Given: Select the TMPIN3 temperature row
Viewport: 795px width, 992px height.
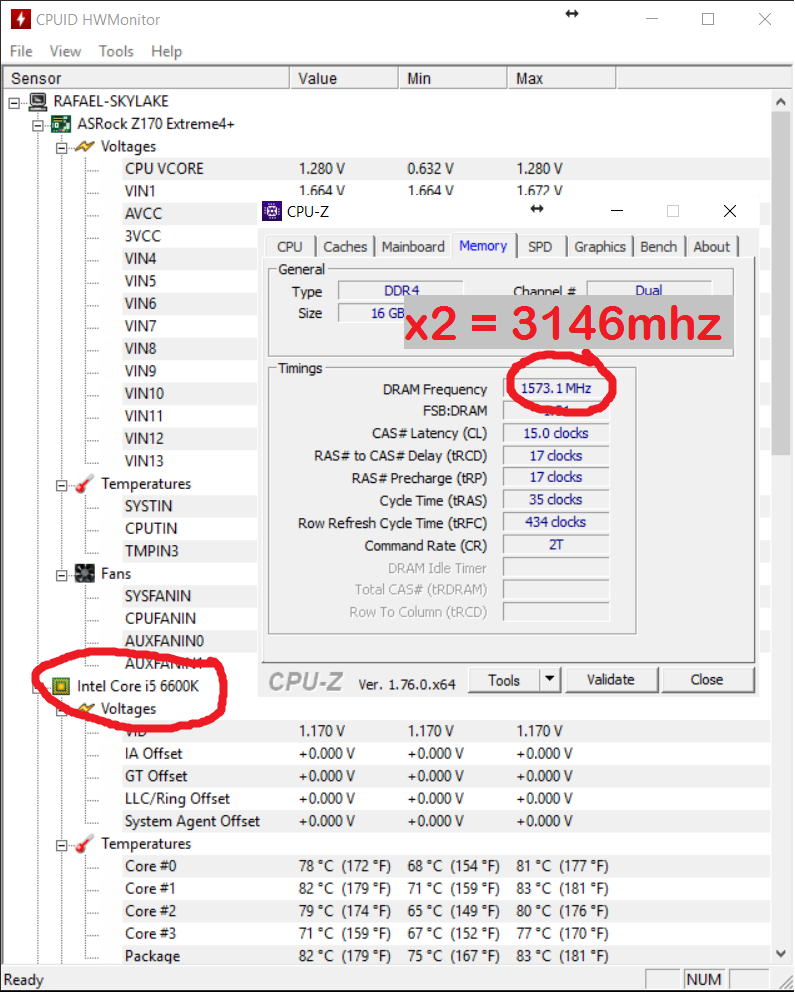Looking at the screenshot, I should click(190, 552).
